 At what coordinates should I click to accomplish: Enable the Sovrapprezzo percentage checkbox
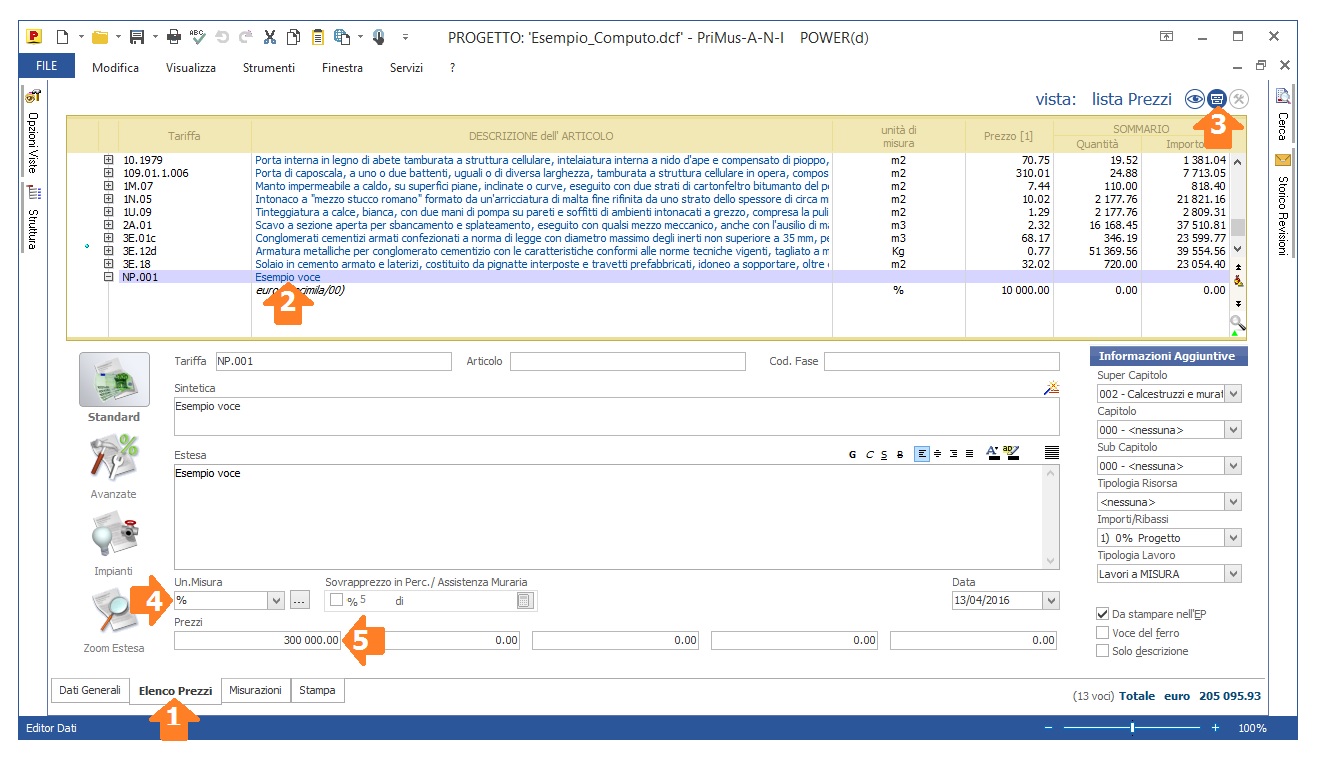[x=337, y=601]
